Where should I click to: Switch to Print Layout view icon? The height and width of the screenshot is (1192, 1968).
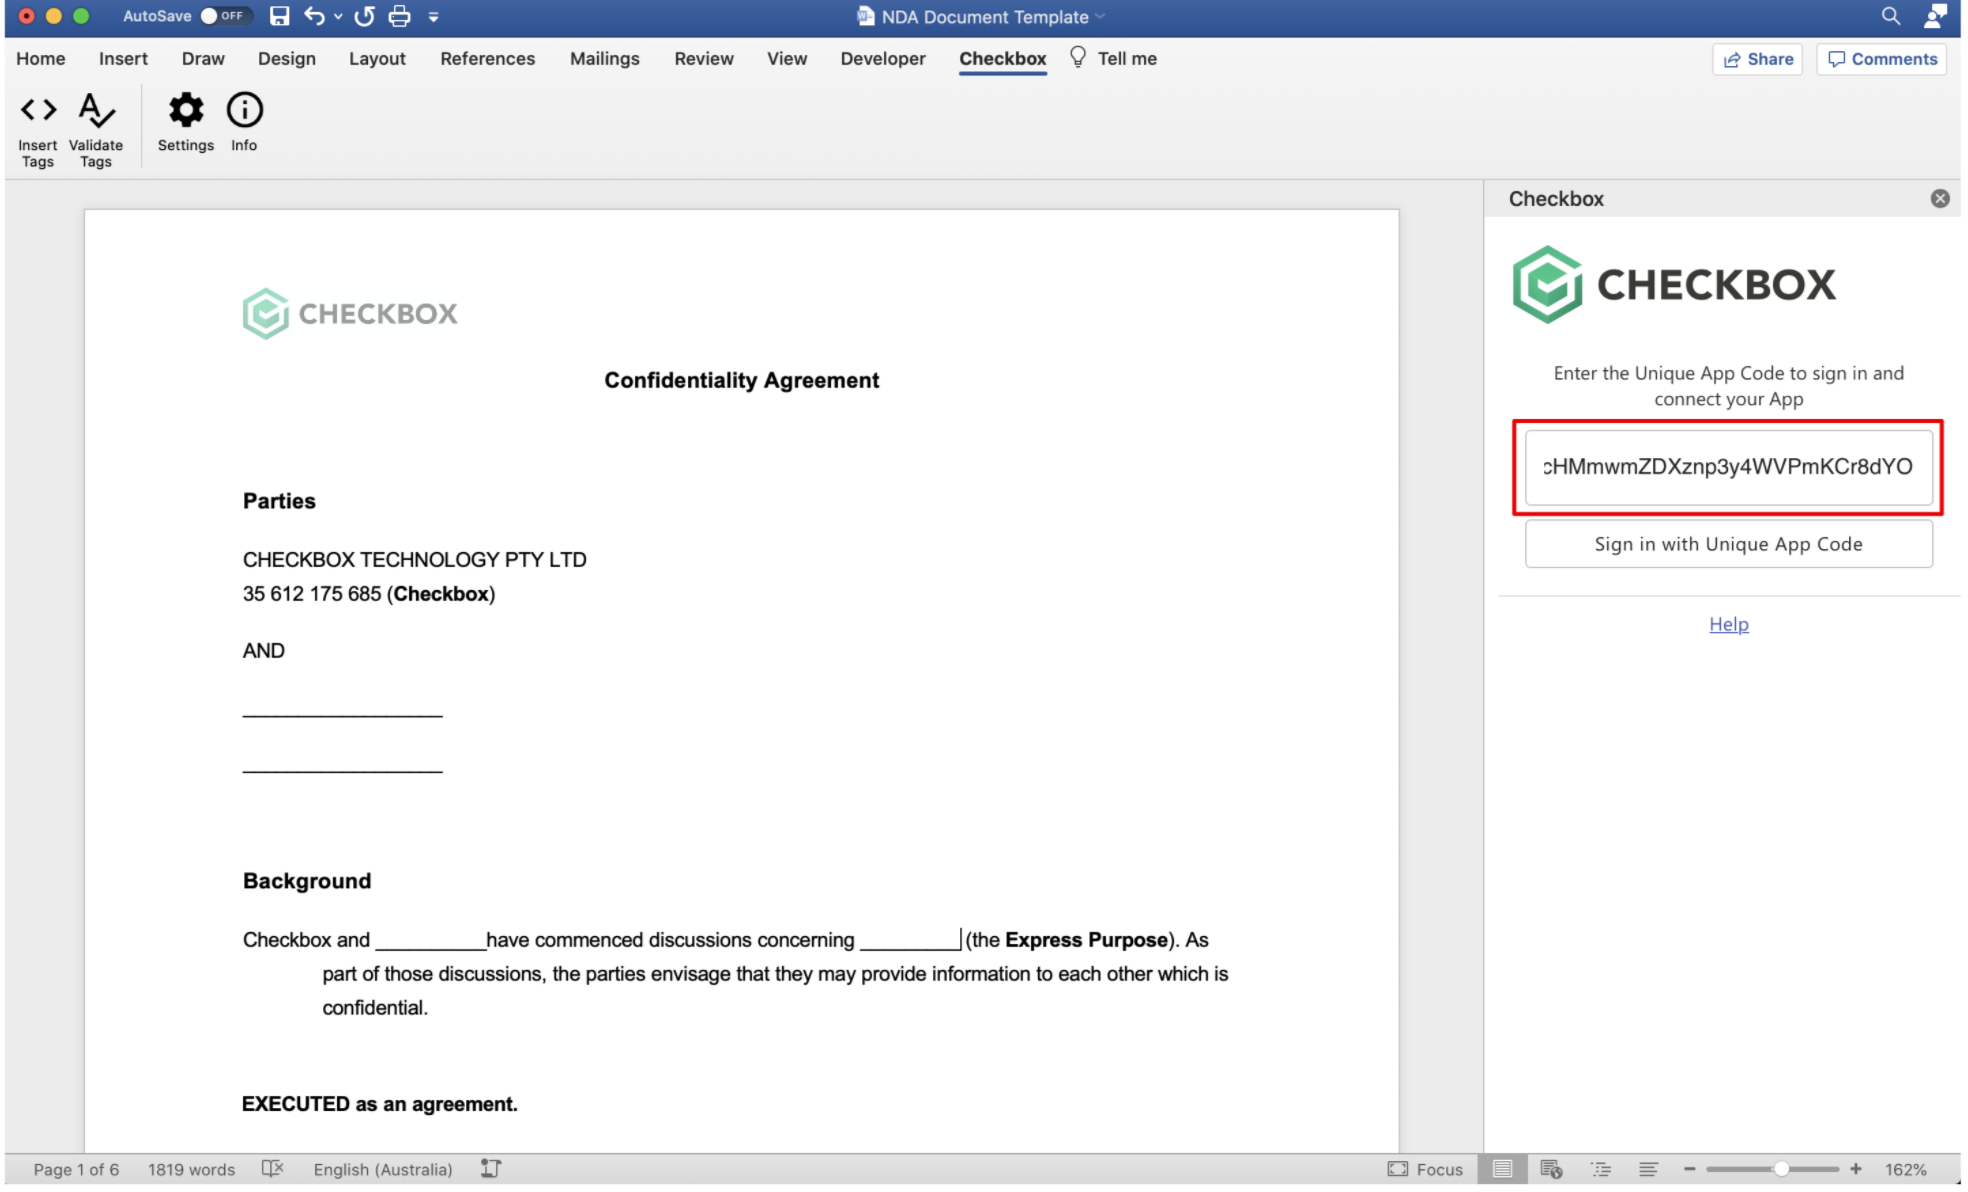point(1503,1170)
